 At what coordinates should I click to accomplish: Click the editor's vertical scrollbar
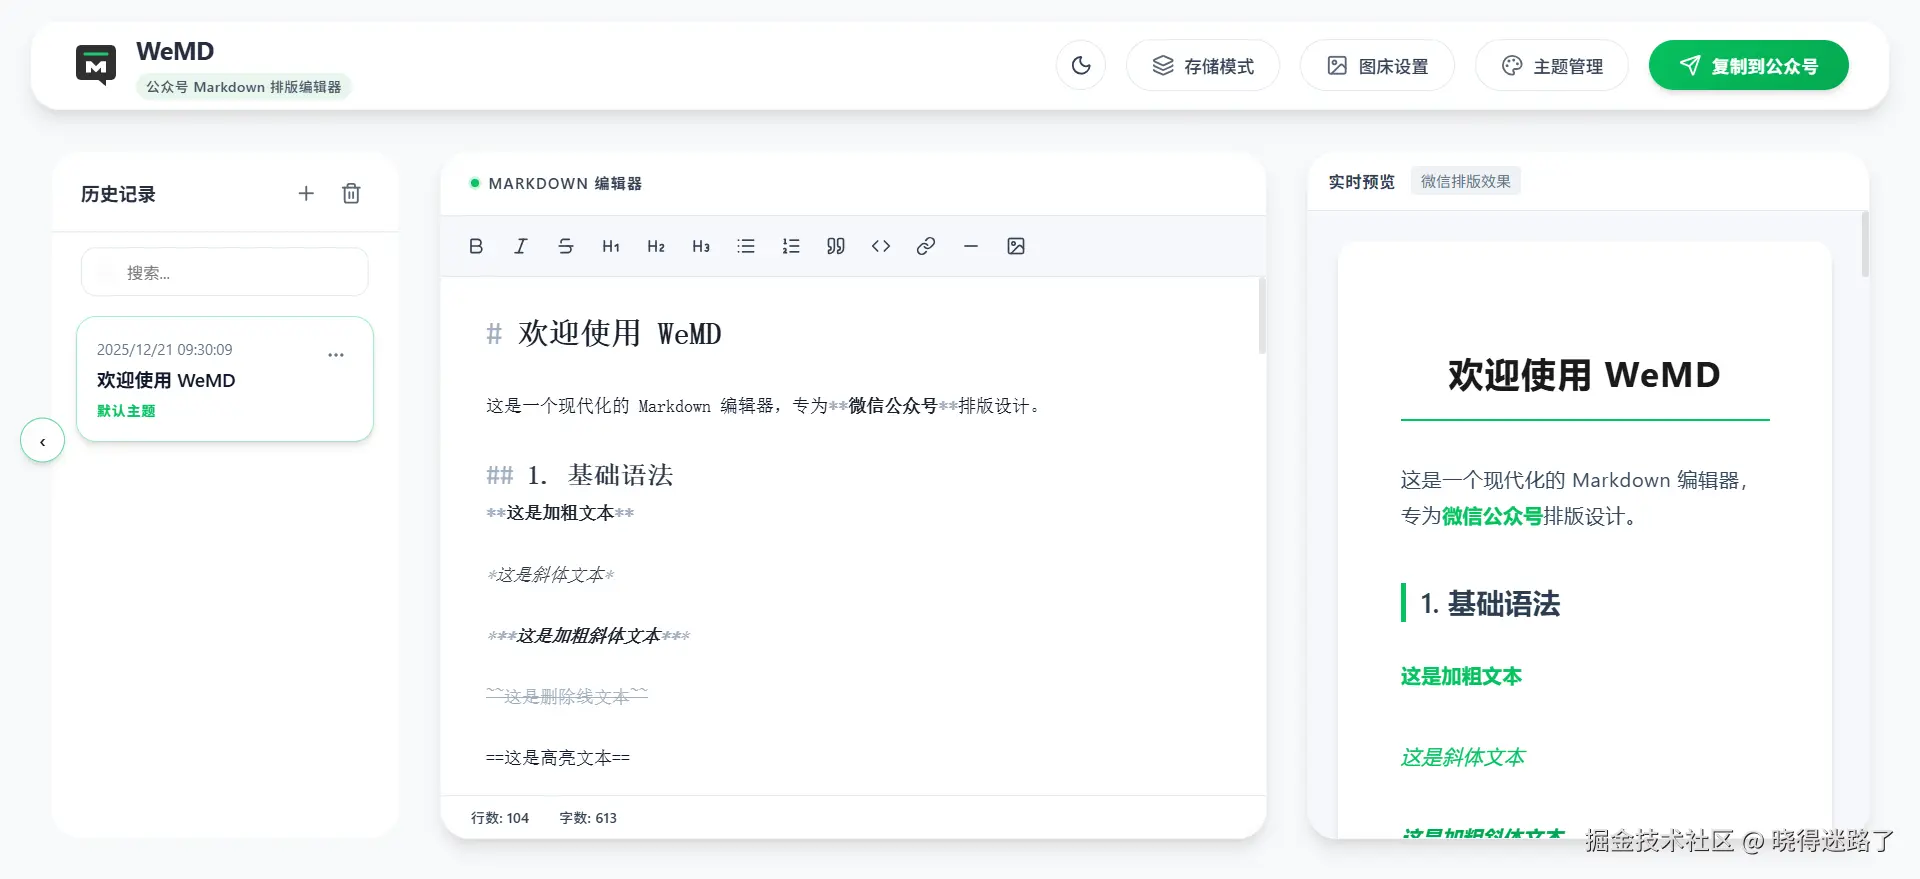coord(1262,316)
